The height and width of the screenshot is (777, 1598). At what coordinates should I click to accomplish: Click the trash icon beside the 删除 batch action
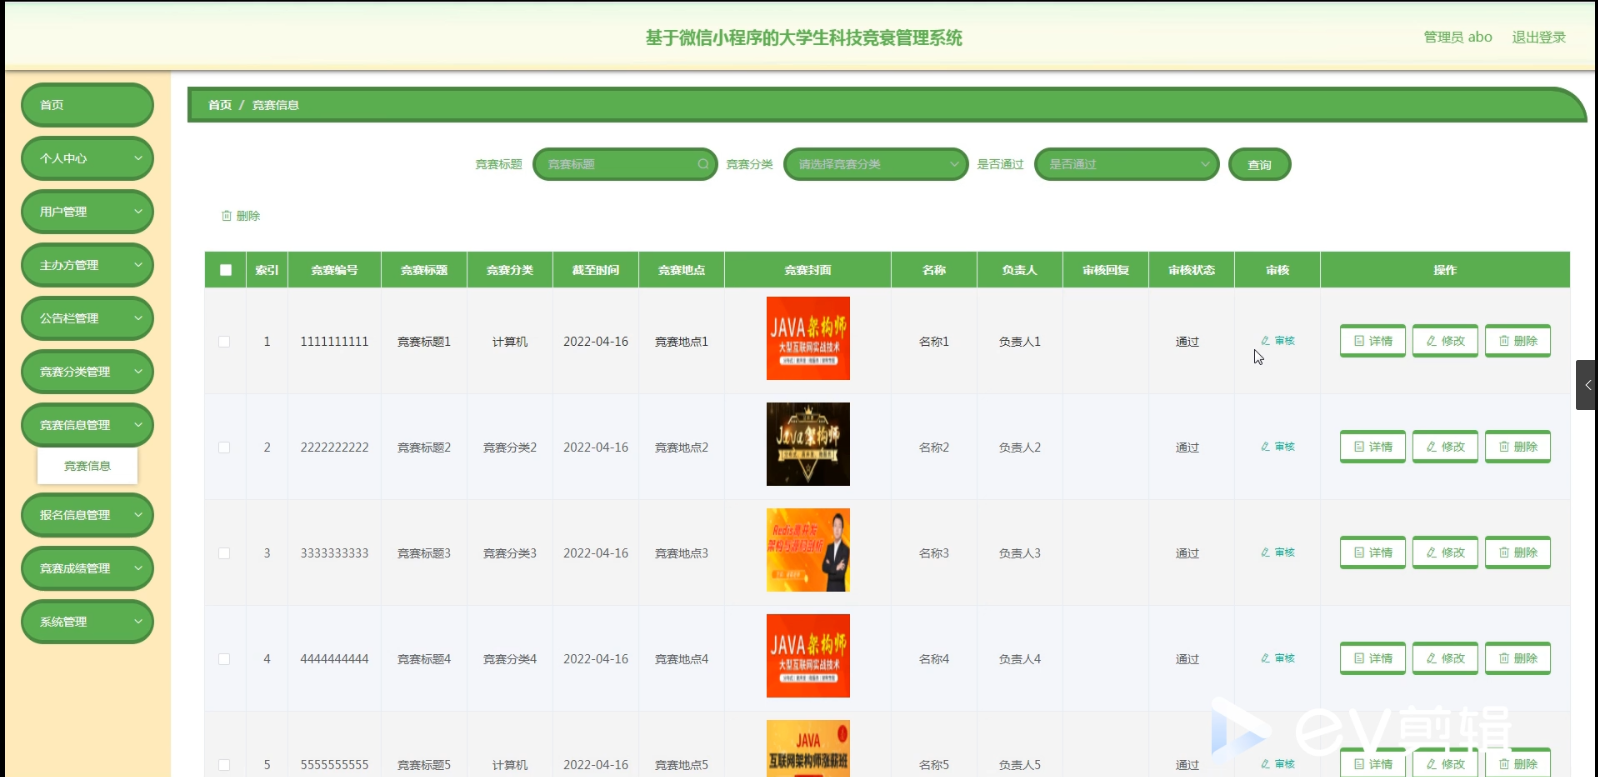(227, 216)
